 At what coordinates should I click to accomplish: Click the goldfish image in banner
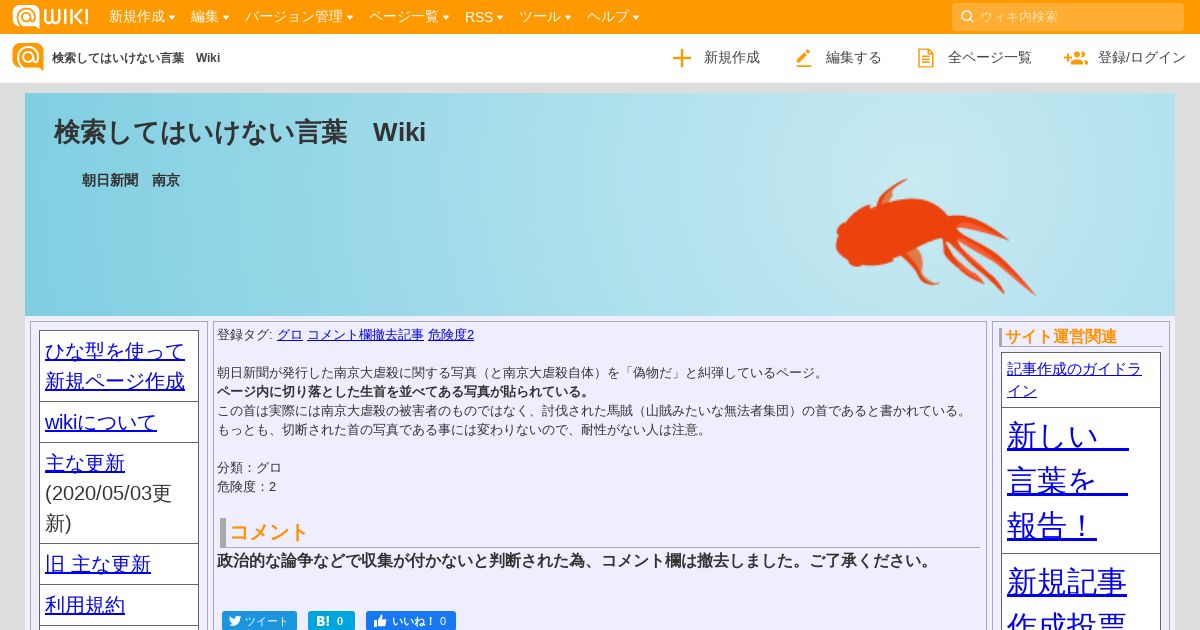(936, 237)
